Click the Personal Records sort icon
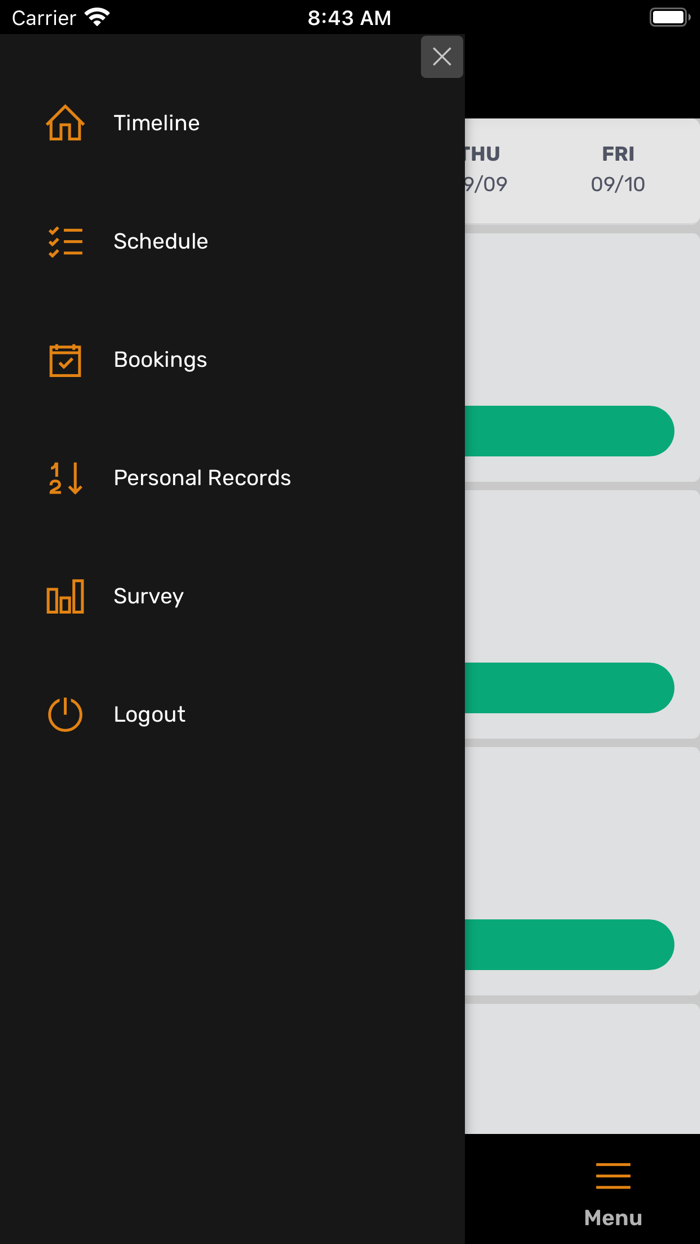 (65, 478)
